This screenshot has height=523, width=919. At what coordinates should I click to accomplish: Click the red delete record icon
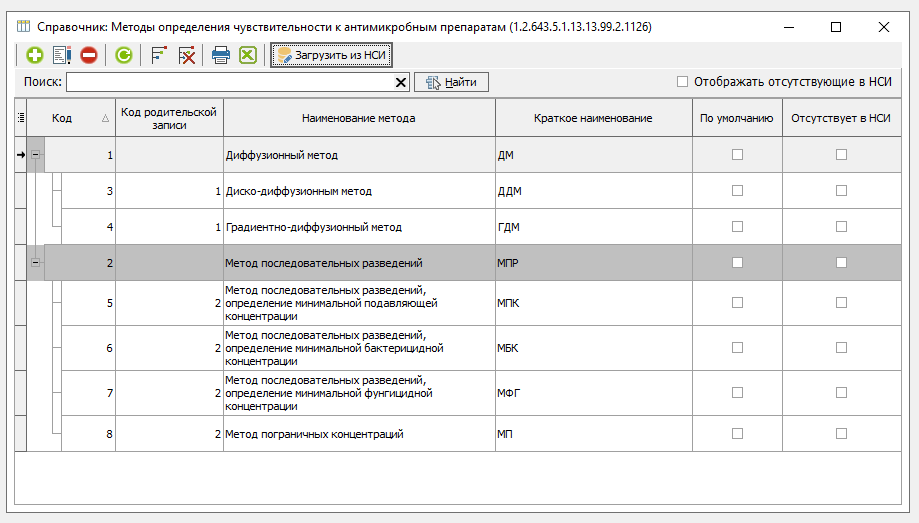(x=89, y=55)
